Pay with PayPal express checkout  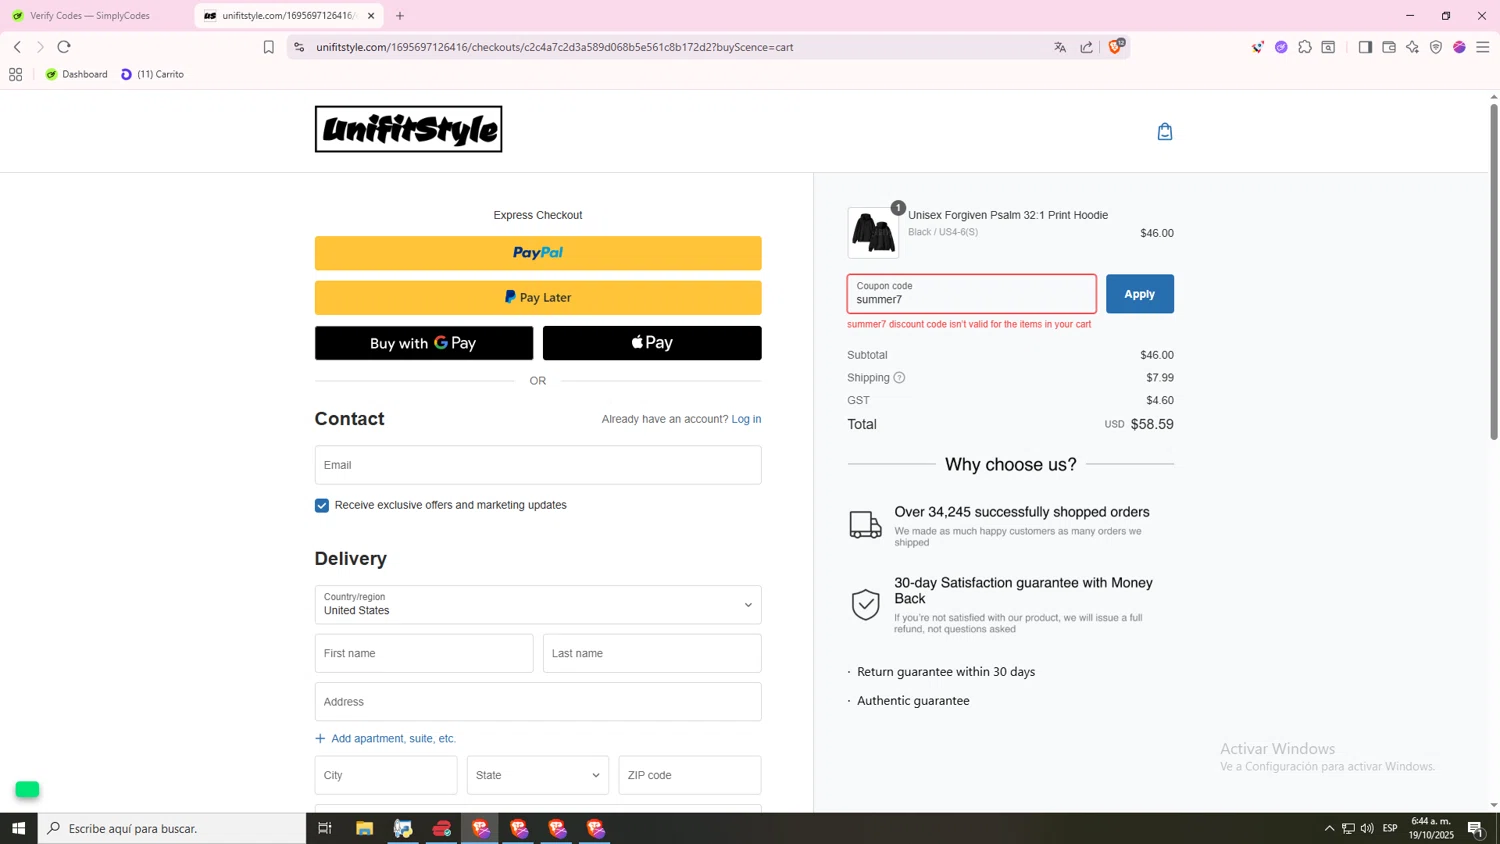[538, 253]
